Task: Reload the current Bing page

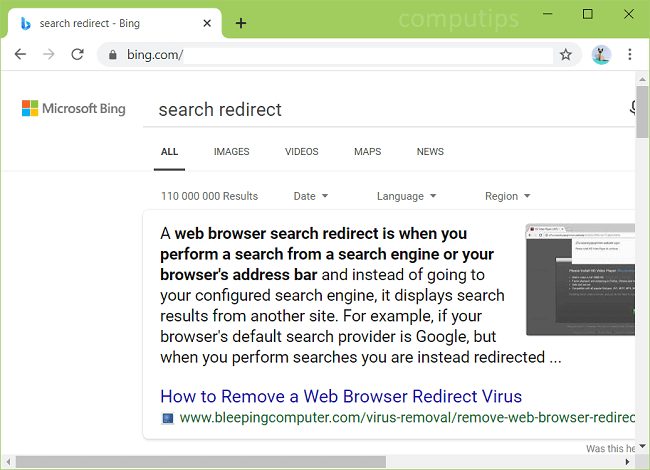Action: pyautogui.click(x=77, y=55)
